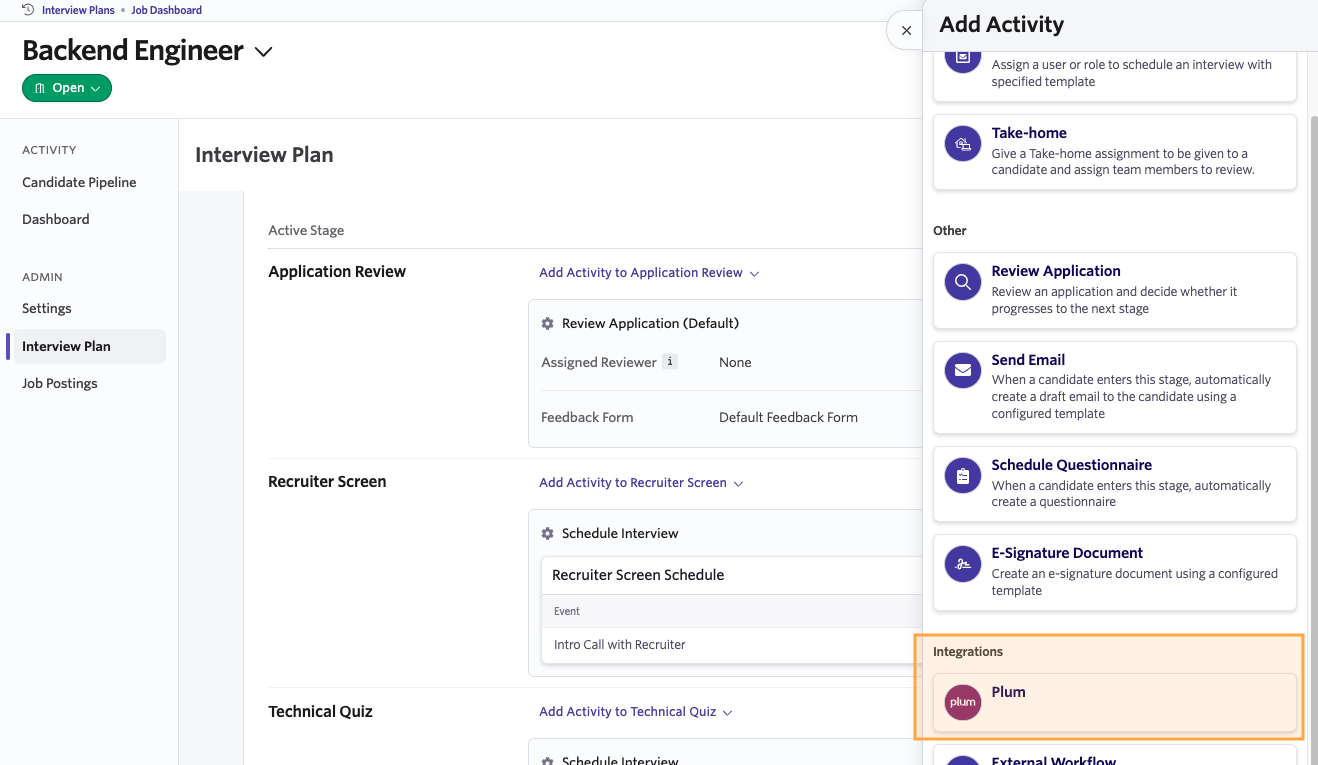Open the Settings admin page
Viewport: 1318px width, 765px height.
point(47,309)
